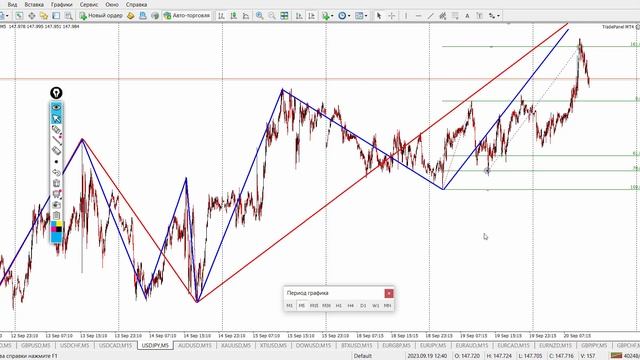Open the templates dropdown
The width and height of the screenshot is (640, 360).
(361, 16)
